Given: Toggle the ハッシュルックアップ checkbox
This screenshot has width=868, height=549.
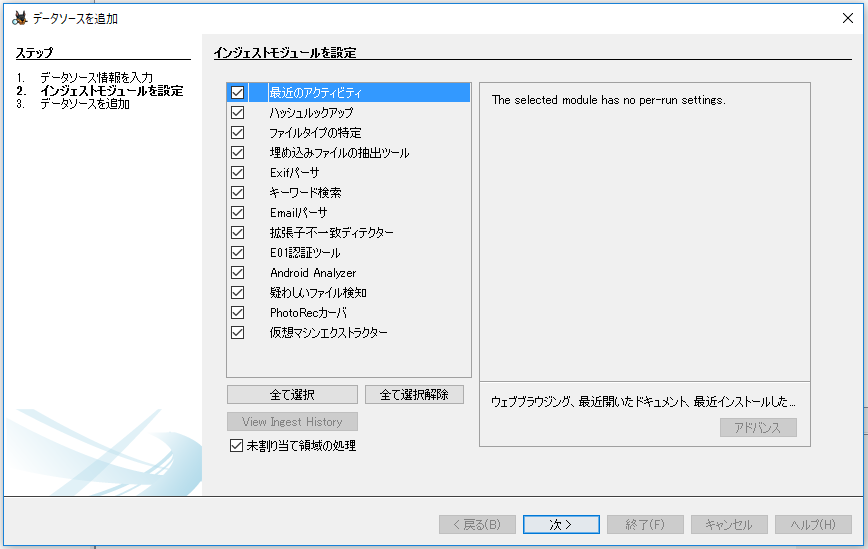Looking at the screenshot, I should pyautogui.click(x=238, y=113).
